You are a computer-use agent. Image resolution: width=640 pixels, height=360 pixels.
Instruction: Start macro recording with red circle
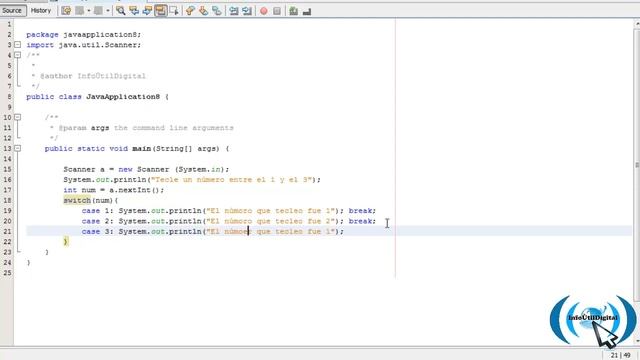(264, 11)
